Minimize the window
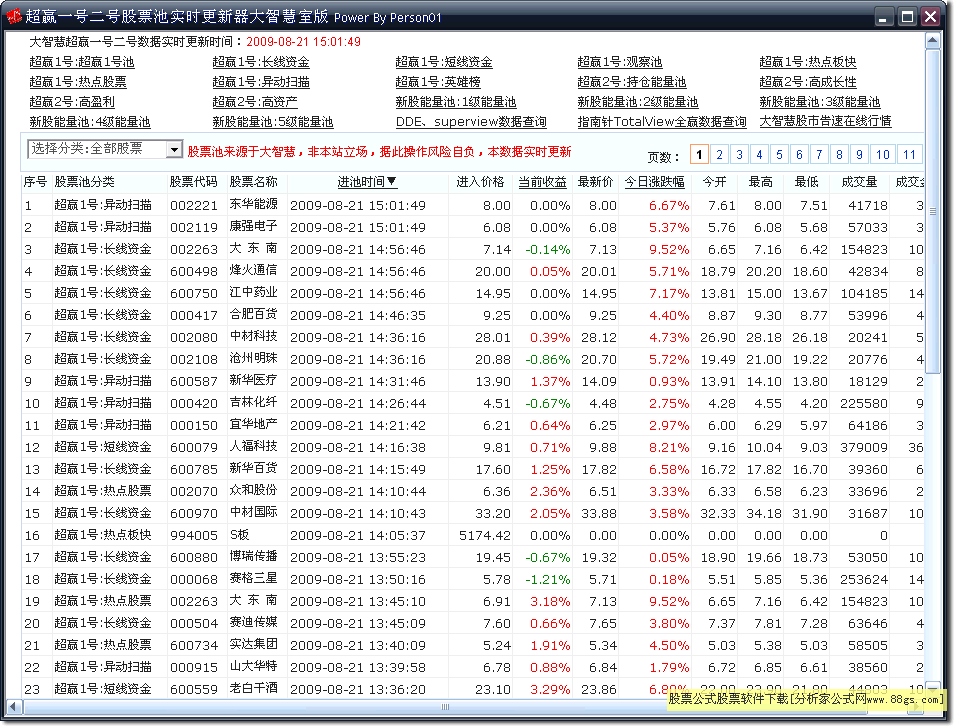Image resolution: width=957 pixels, height=728 pixels. (x=883, y=16)
